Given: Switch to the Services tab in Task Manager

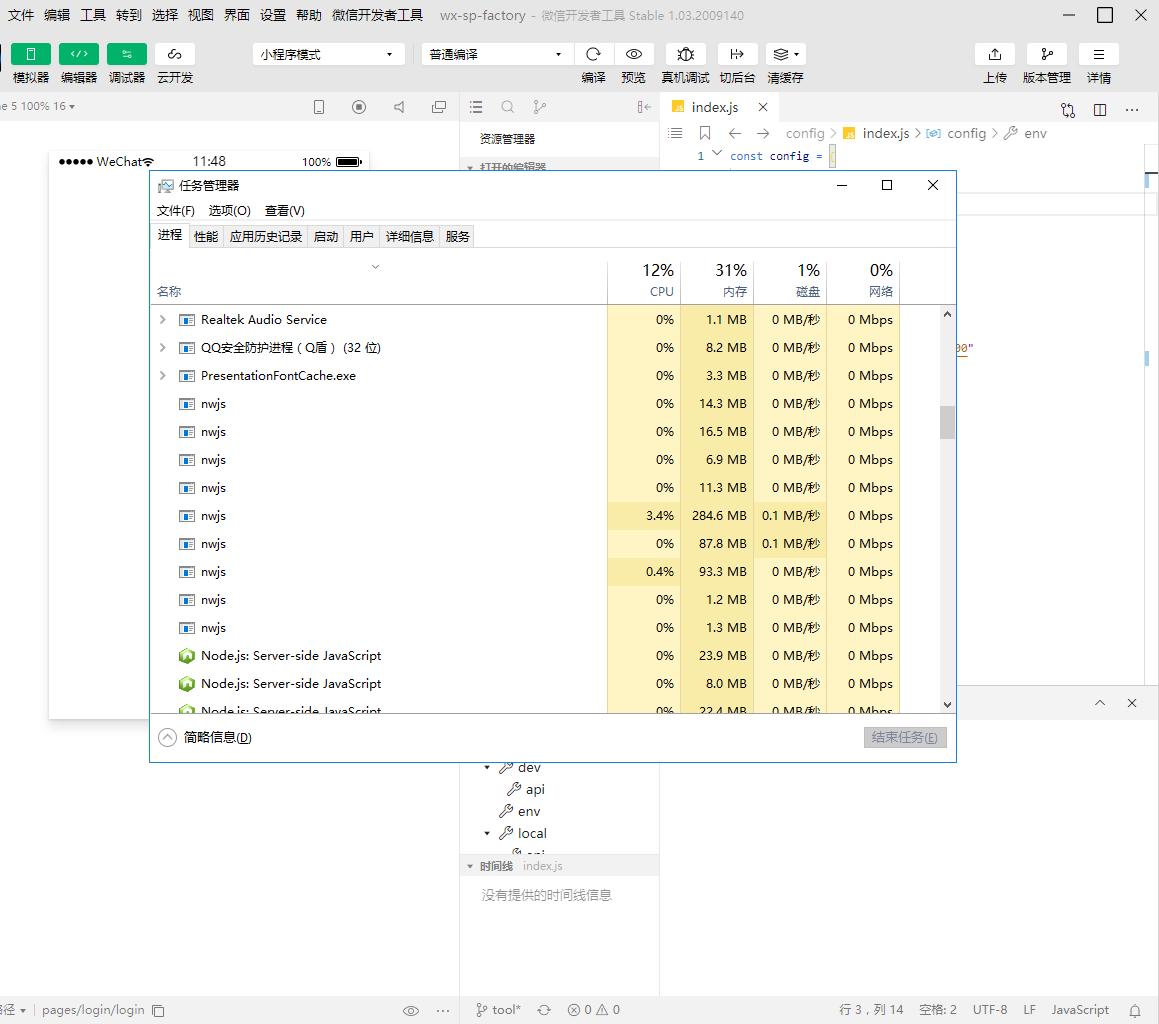Looking at the screenshot, I should pos(458,237).
